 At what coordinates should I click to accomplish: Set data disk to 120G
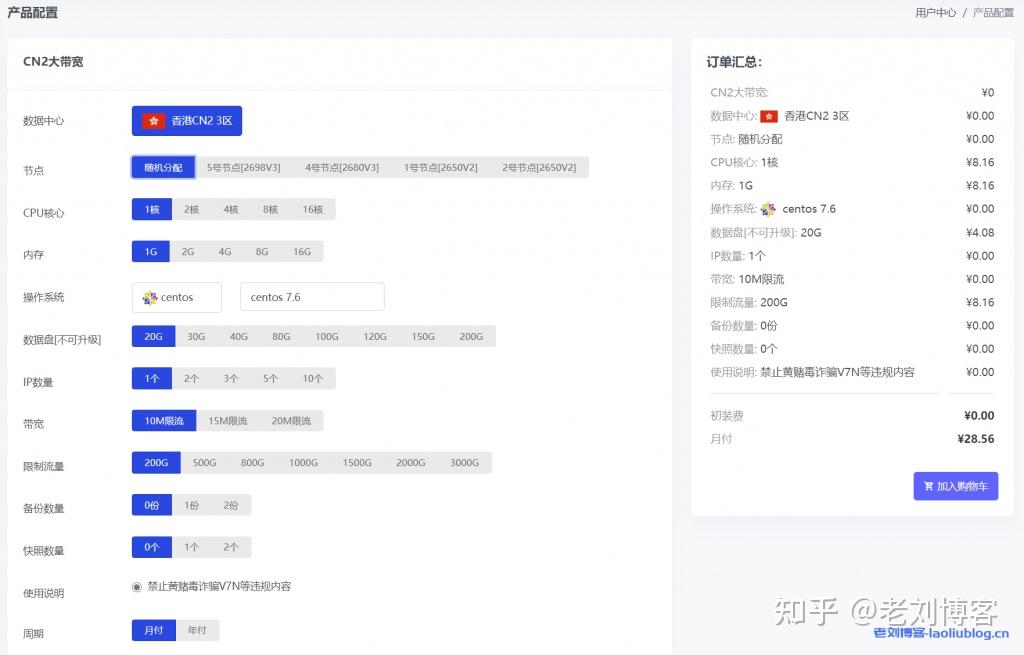click(375, 336)
